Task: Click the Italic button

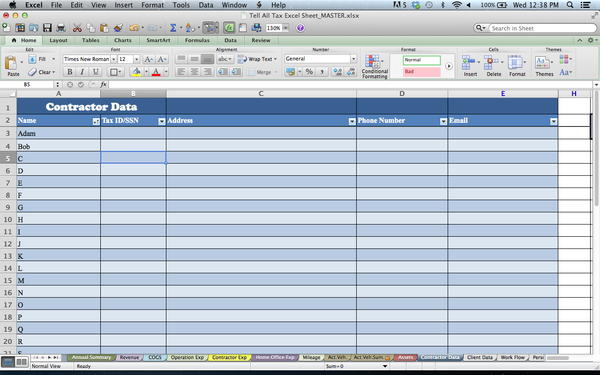Action: 82,72
